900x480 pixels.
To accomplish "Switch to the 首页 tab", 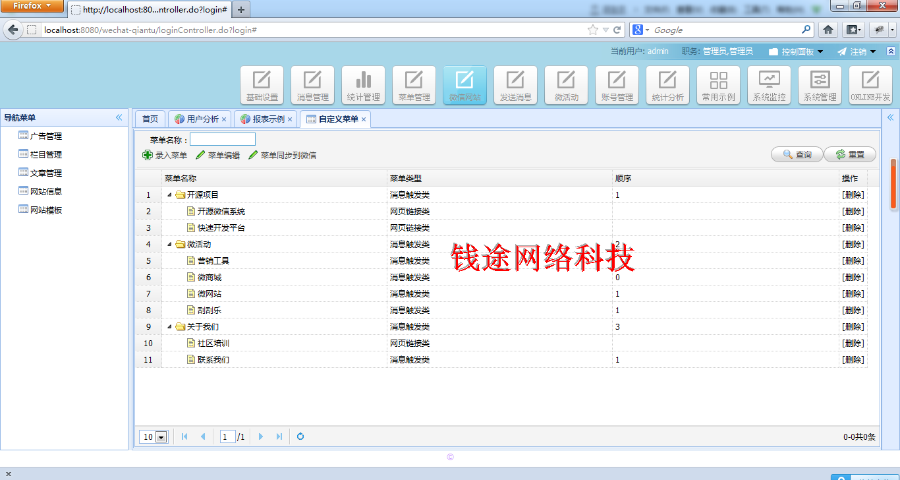I will click(x=150, y=119).
